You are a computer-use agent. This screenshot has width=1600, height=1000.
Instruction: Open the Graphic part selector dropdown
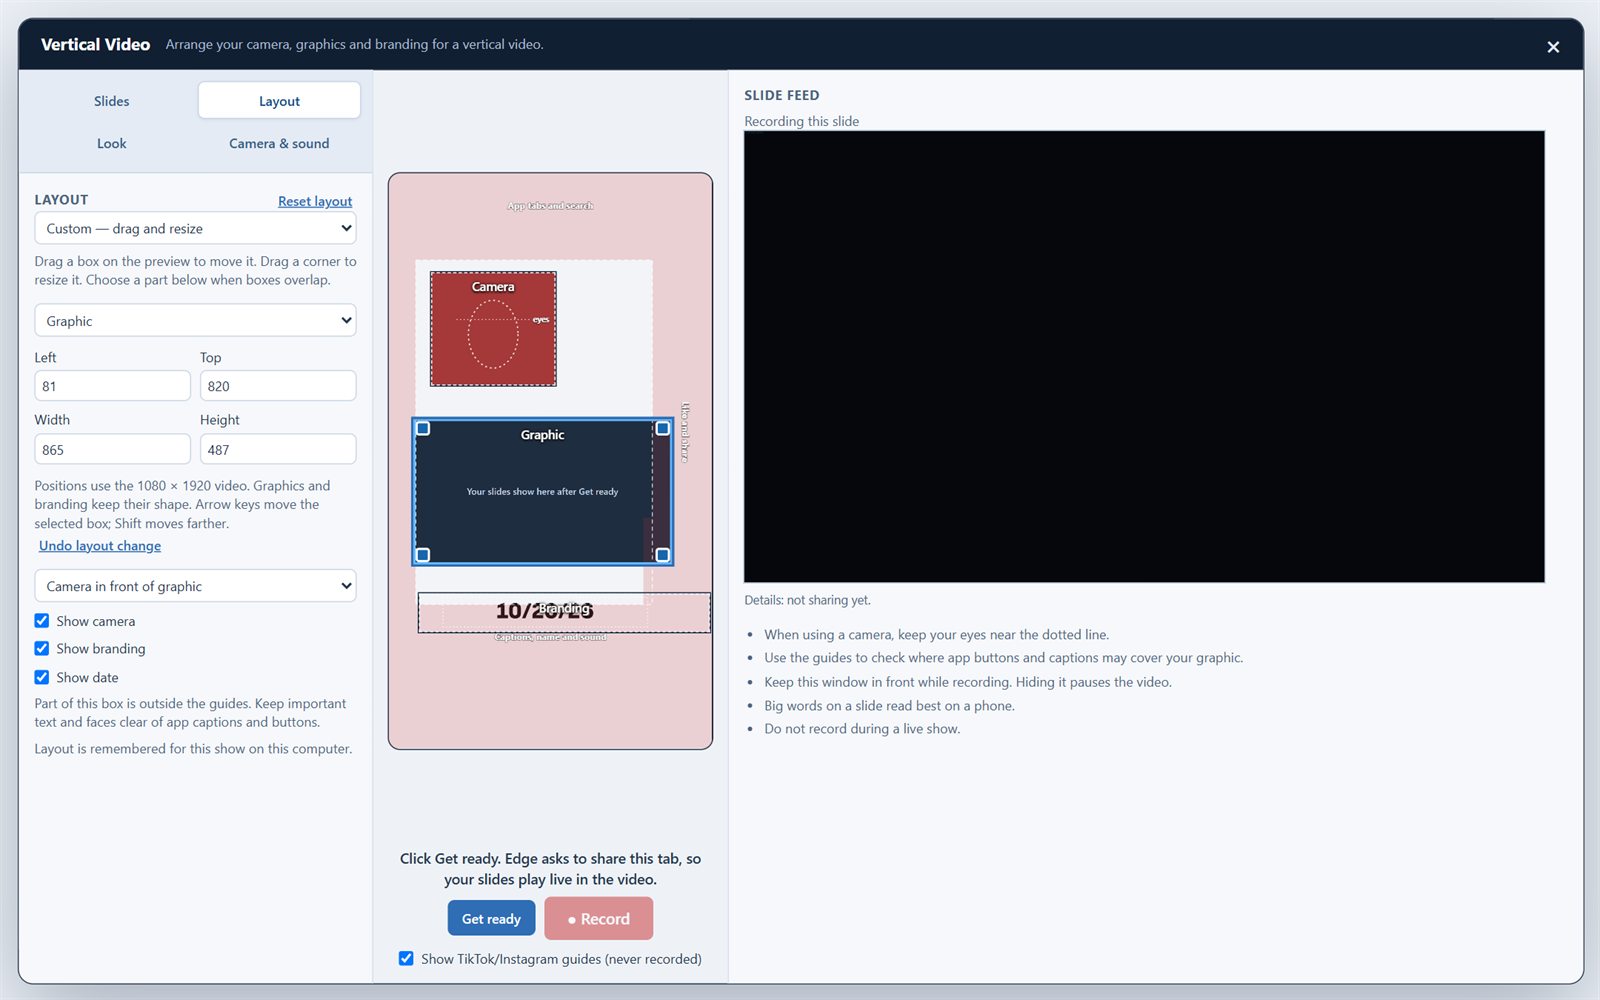pyautogui.click(x=195, y=321)
